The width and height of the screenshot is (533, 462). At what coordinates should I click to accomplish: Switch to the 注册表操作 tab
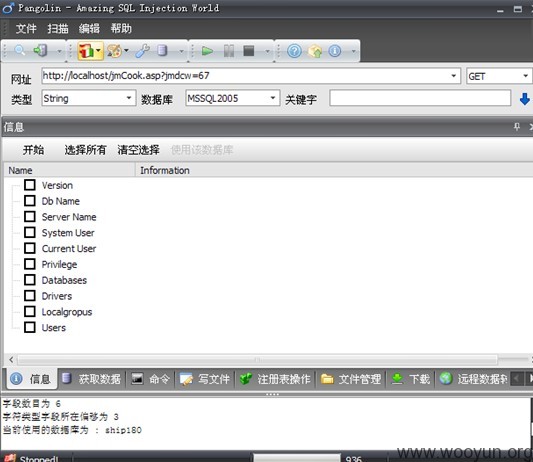[x=275, y=379]
